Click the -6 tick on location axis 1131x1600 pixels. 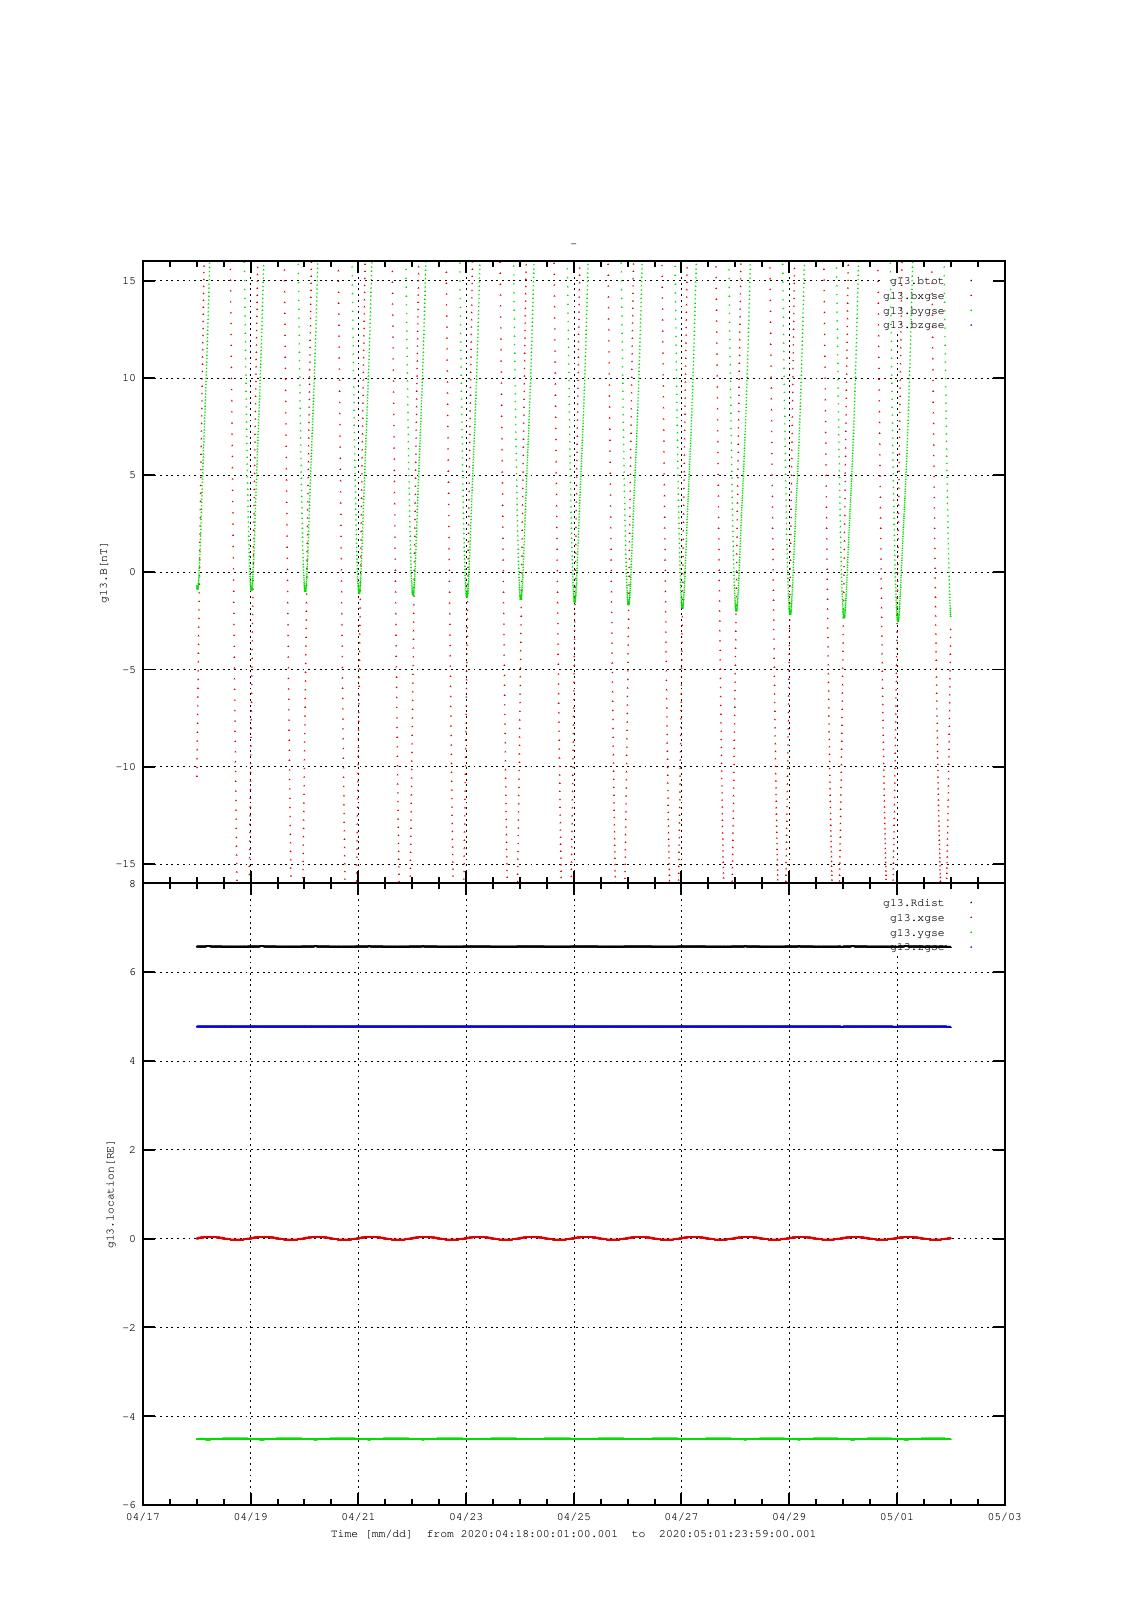pos(130,1505)
